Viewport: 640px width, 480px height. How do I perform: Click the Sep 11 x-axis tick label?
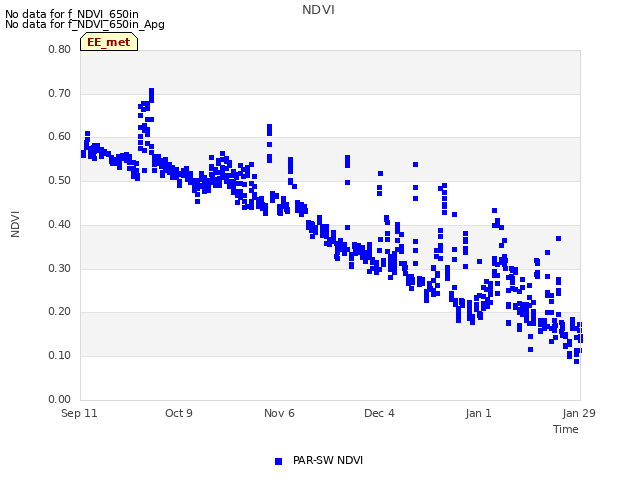(79, 413)
